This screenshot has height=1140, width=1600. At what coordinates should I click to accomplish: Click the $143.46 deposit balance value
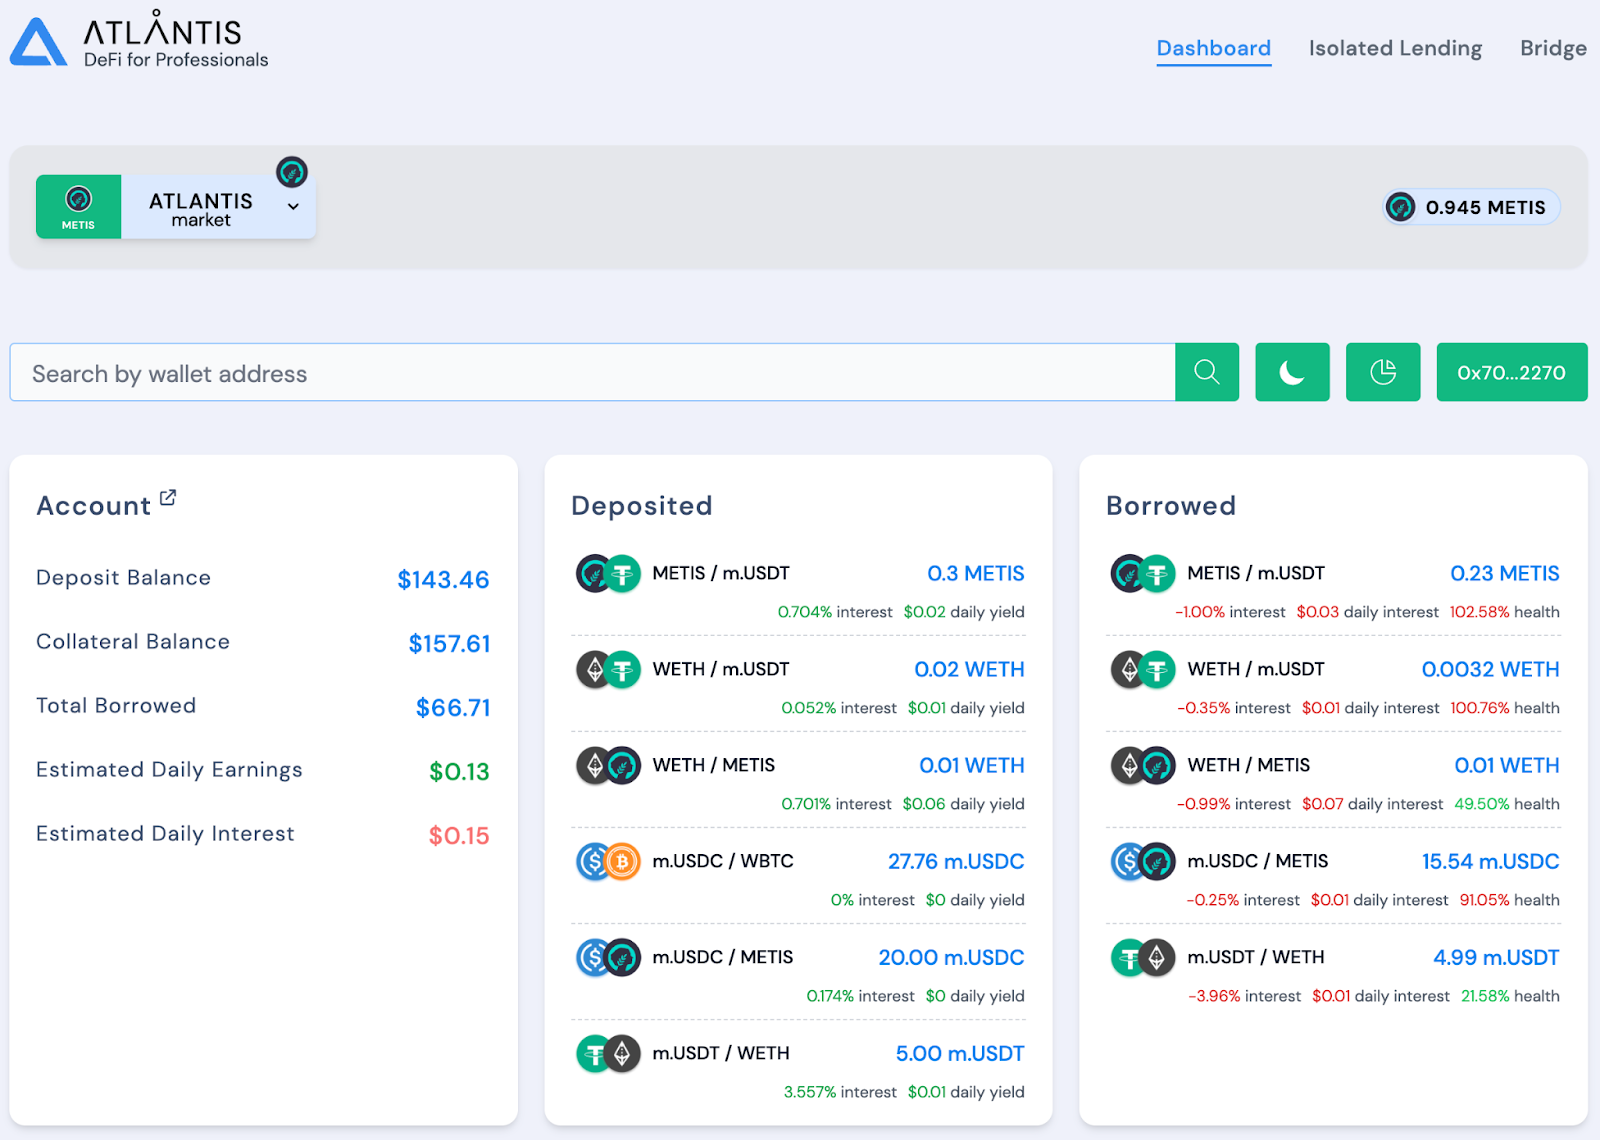(x=443, y=580)
